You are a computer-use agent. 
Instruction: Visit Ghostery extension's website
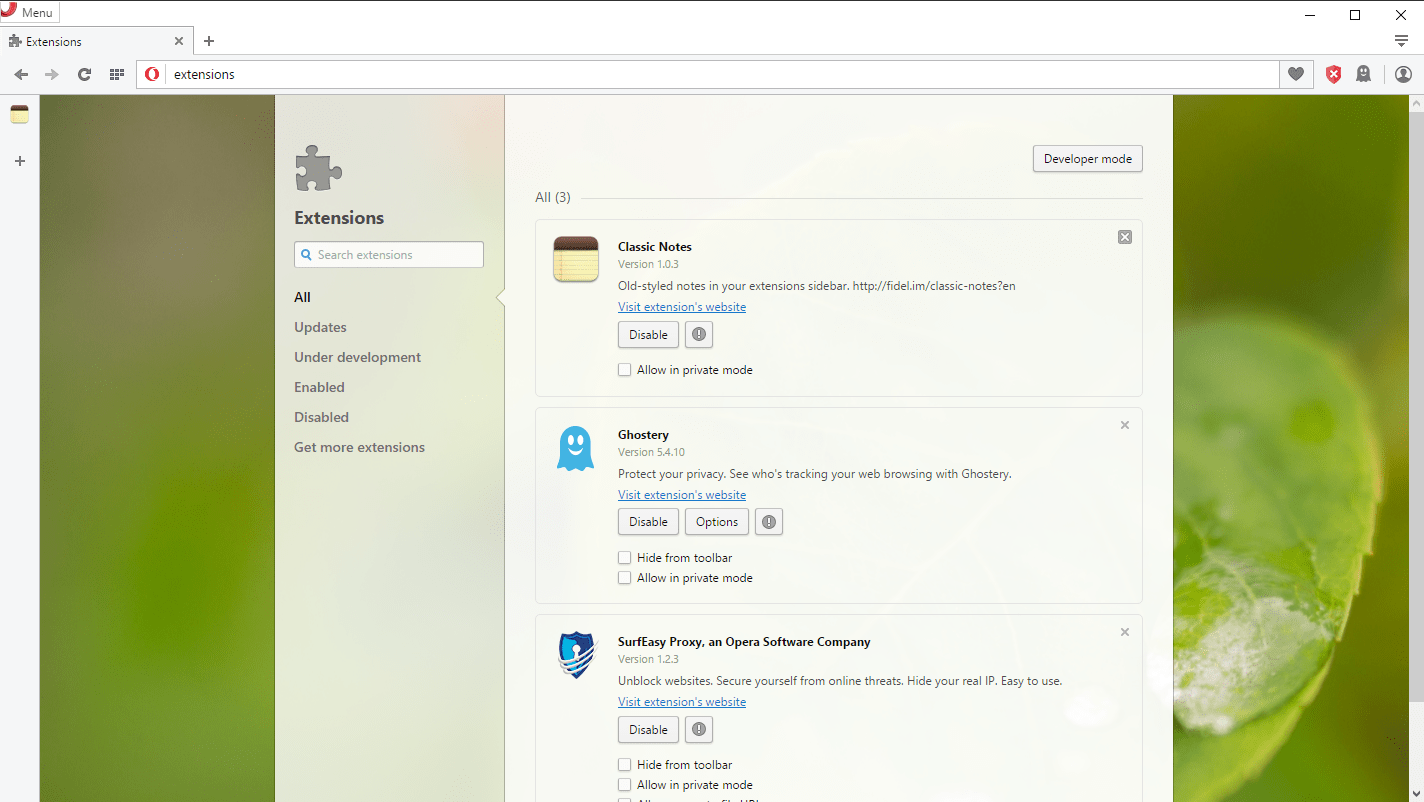(x=682, y=495)
